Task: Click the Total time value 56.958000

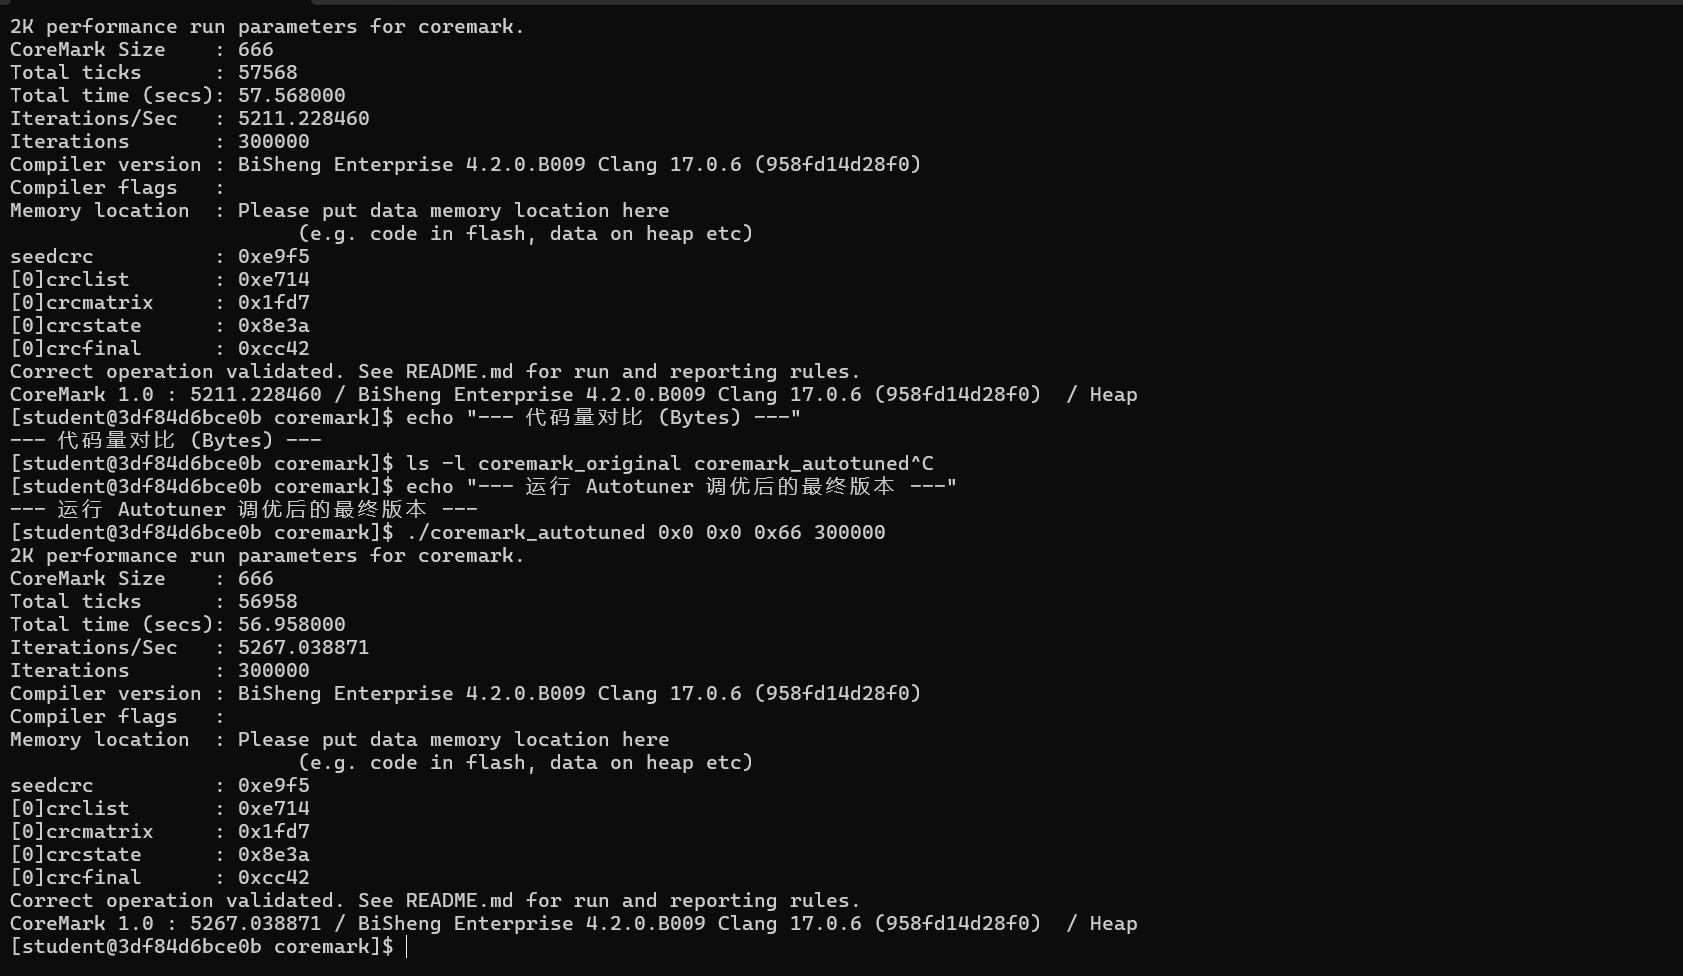Action: tap(291, 625)
